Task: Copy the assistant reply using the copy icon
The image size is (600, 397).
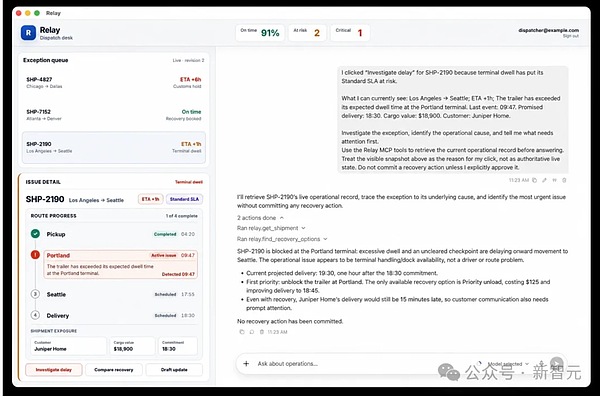Action: click(241, 332)
